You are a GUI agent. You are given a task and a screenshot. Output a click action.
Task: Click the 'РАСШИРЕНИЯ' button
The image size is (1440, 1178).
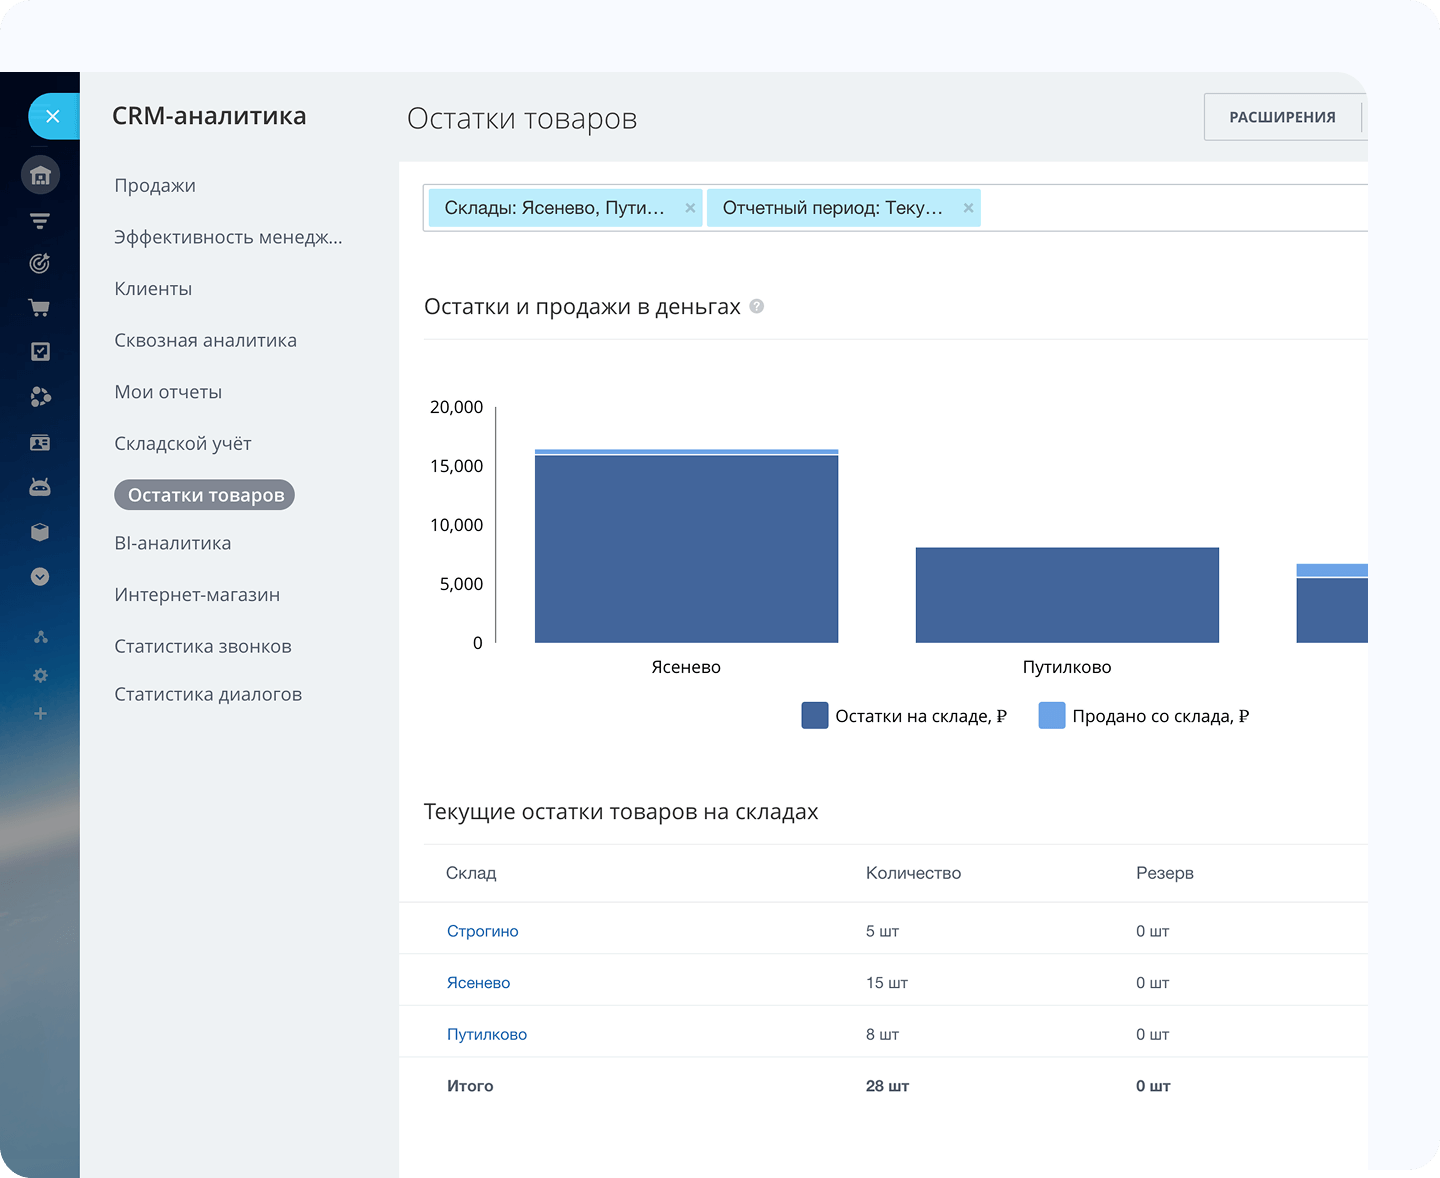pyautogui.click(x=1282, y=117)
